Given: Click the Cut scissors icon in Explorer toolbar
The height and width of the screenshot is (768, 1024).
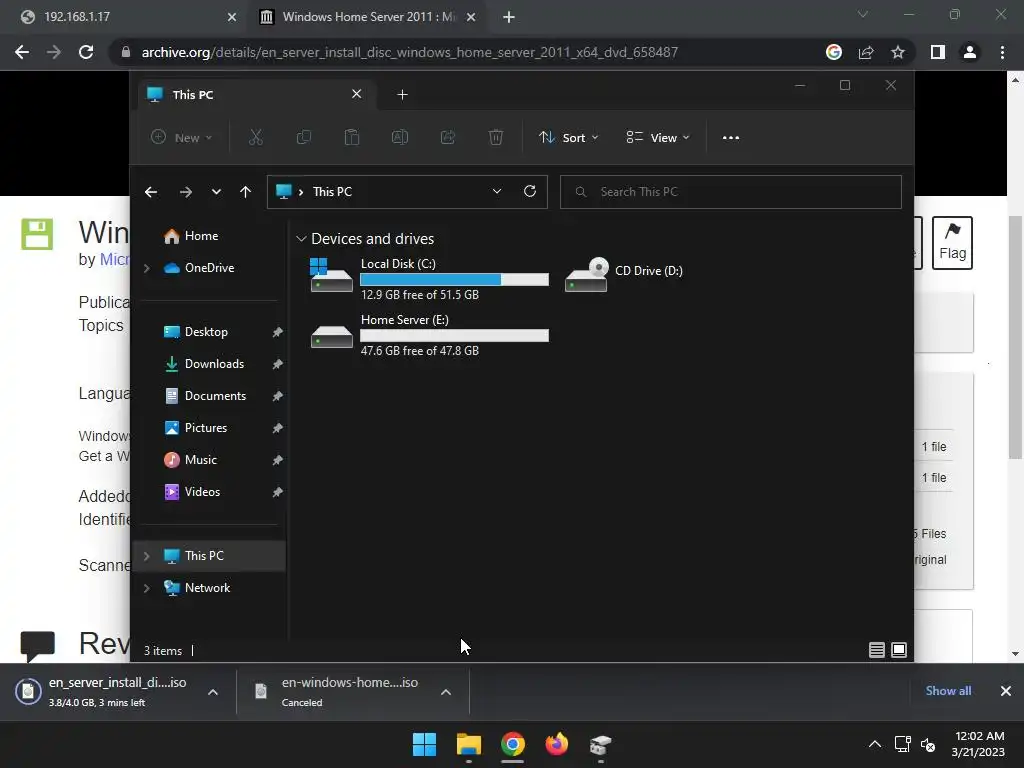Looking at the screenshot, I should 255,137.
